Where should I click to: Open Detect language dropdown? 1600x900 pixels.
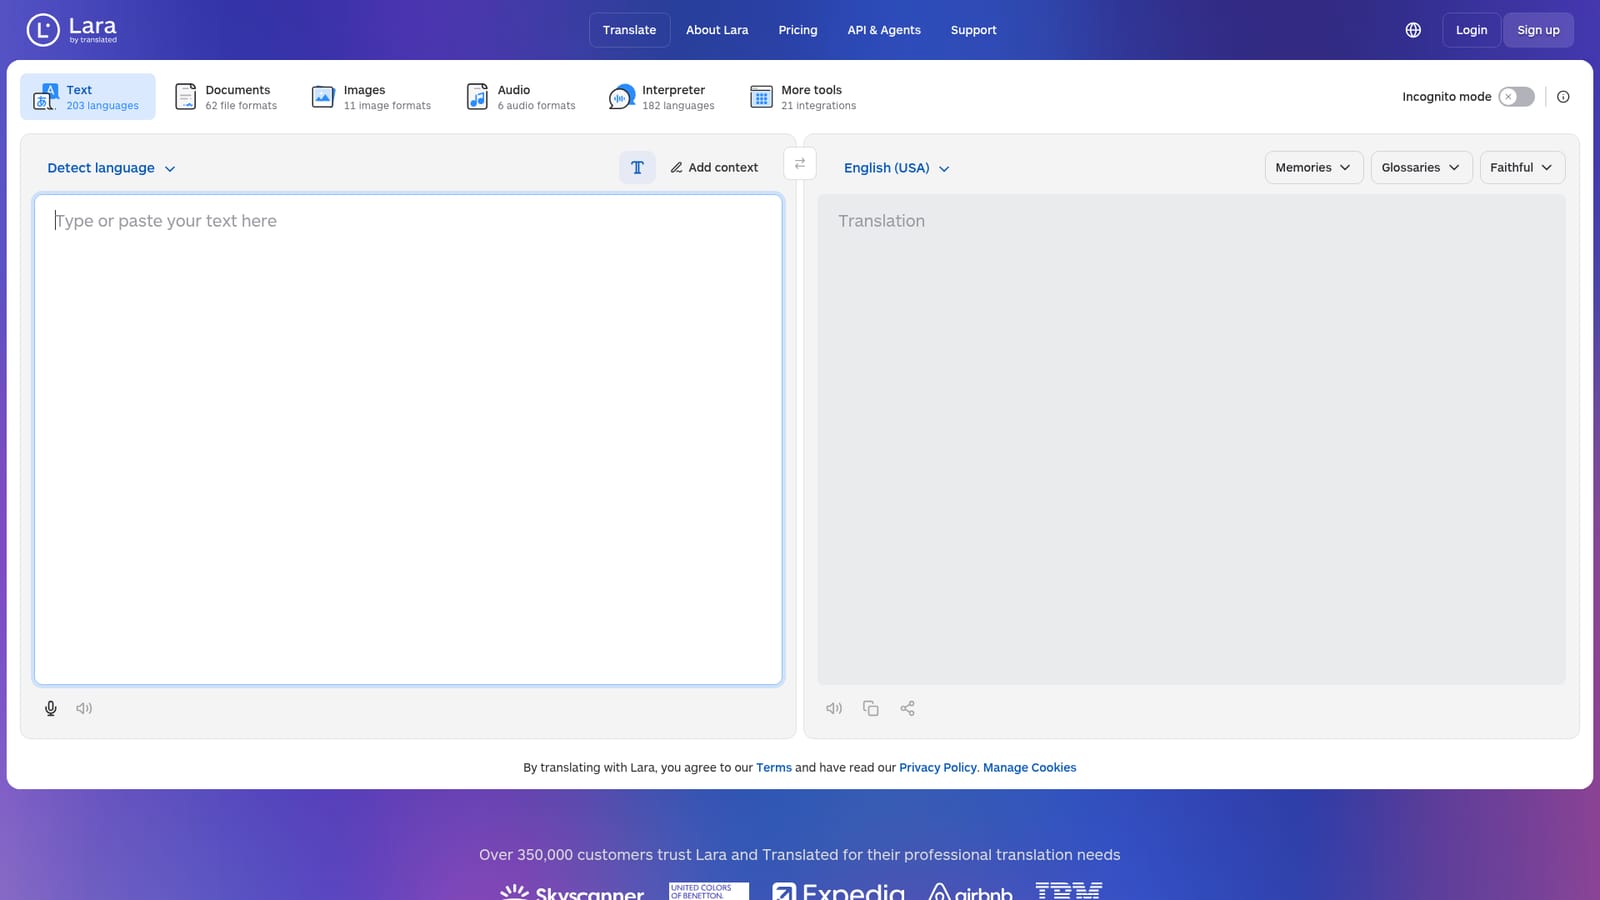[x=111, y=168]
